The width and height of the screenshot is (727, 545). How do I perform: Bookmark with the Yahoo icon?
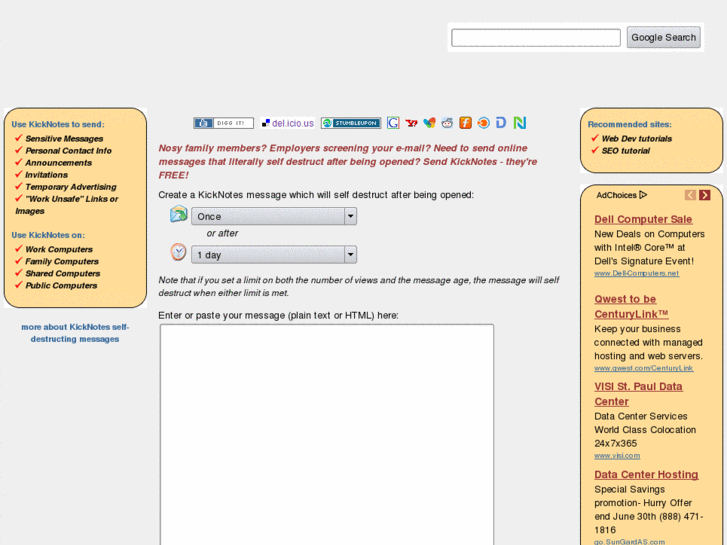click(x=411, y=123)
